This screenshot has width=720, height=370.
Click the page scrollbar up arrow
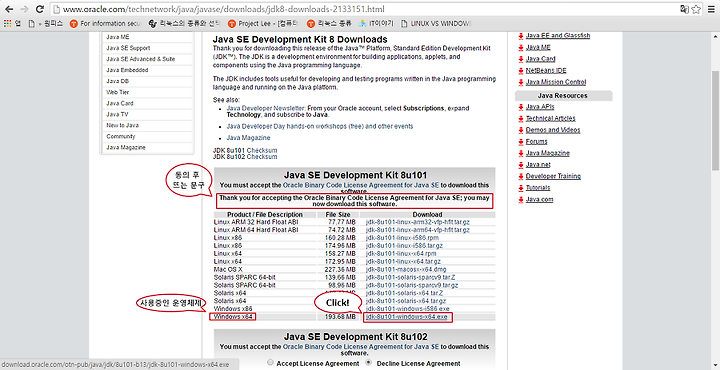click(715, 36)
